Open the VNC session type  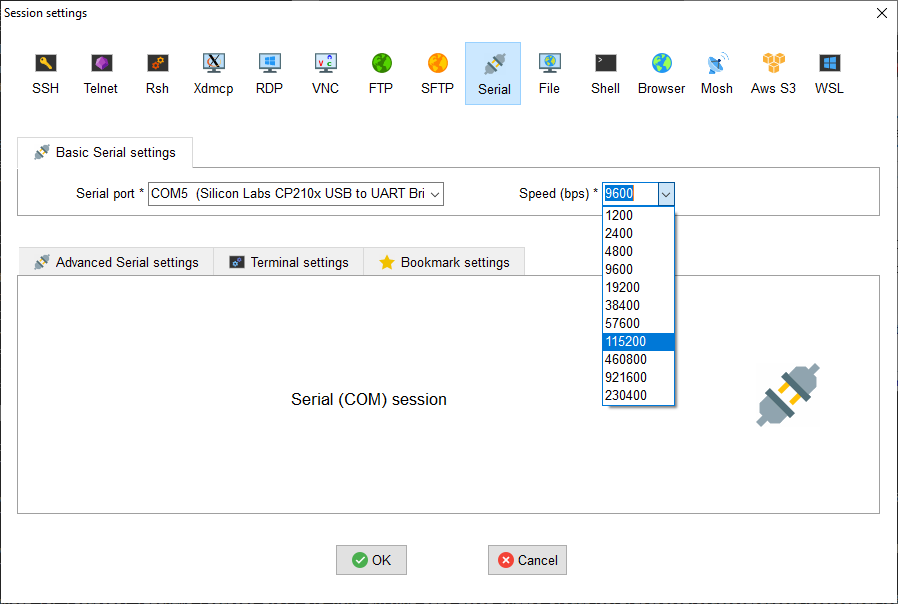pyautogui.click(x=325, y=73)
